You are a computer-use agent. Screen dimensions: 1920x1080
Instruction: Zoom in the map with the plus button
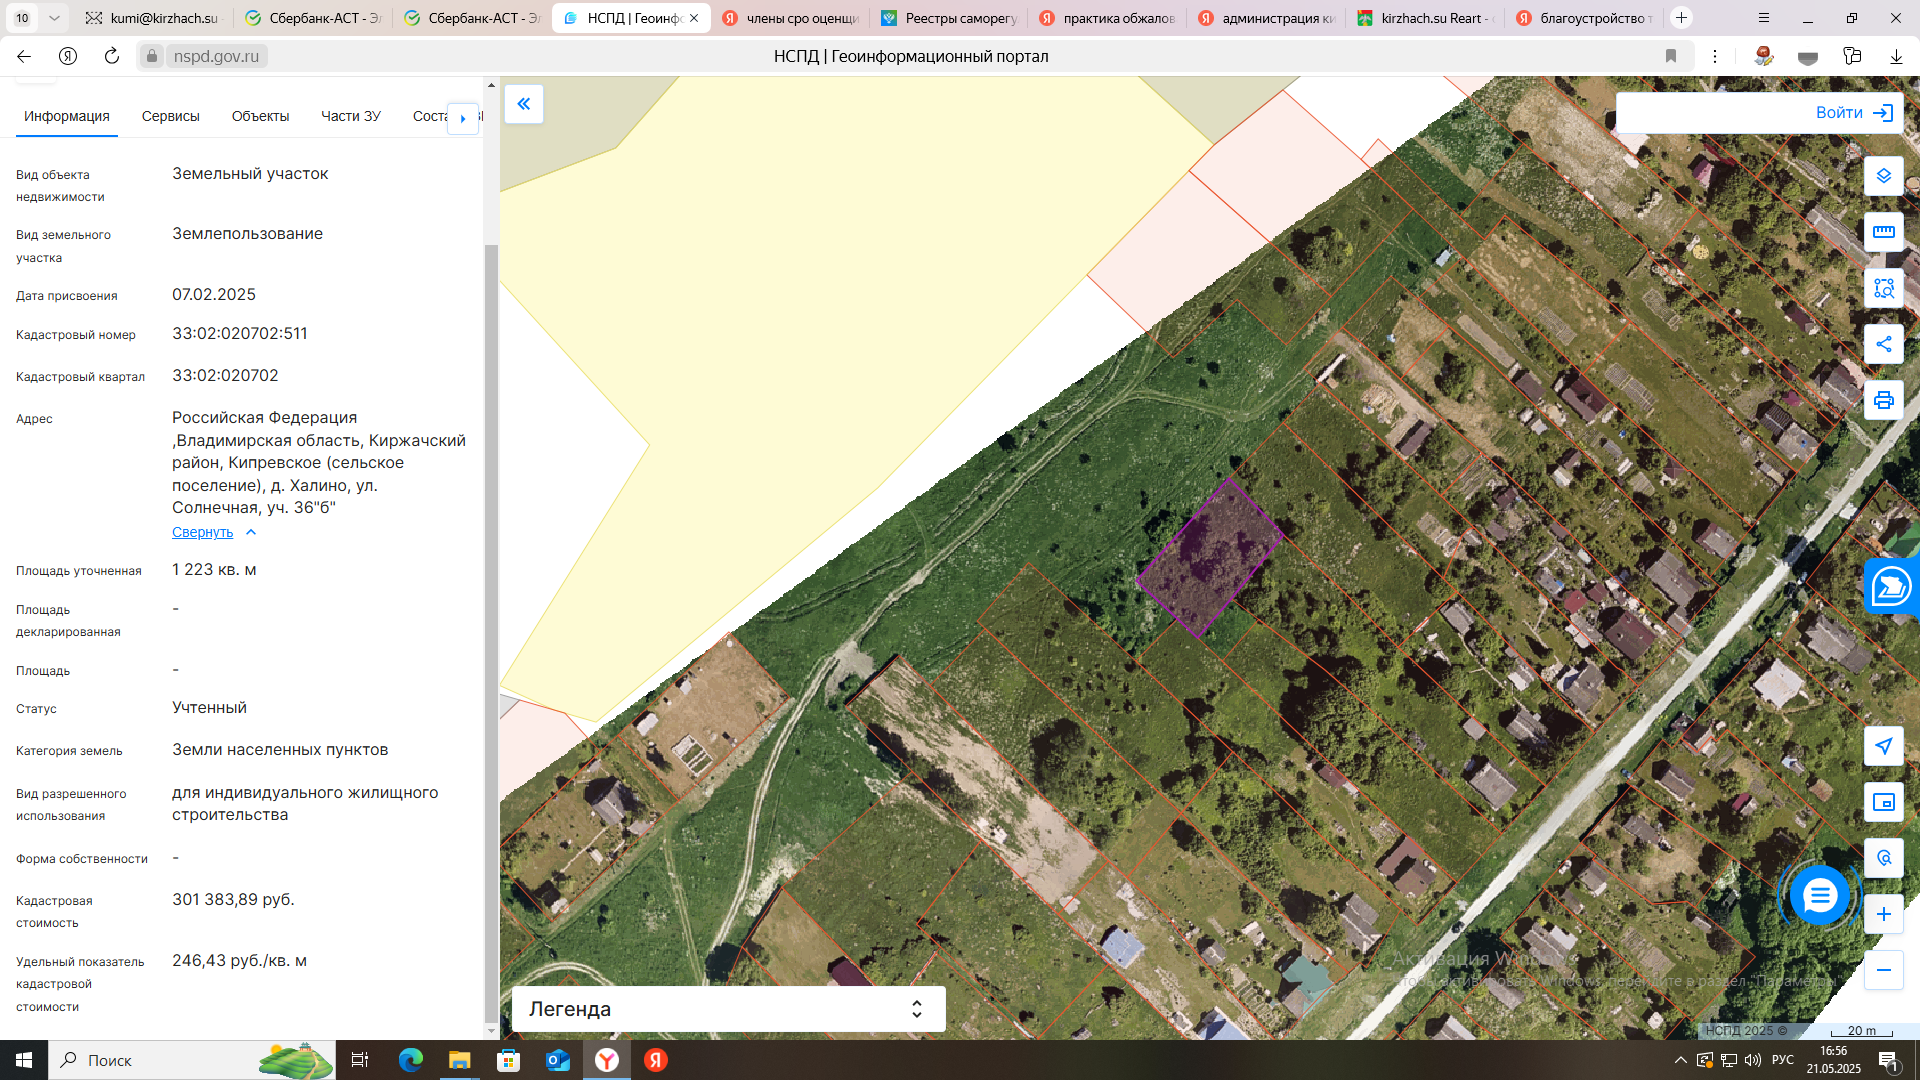(1883, 914)
